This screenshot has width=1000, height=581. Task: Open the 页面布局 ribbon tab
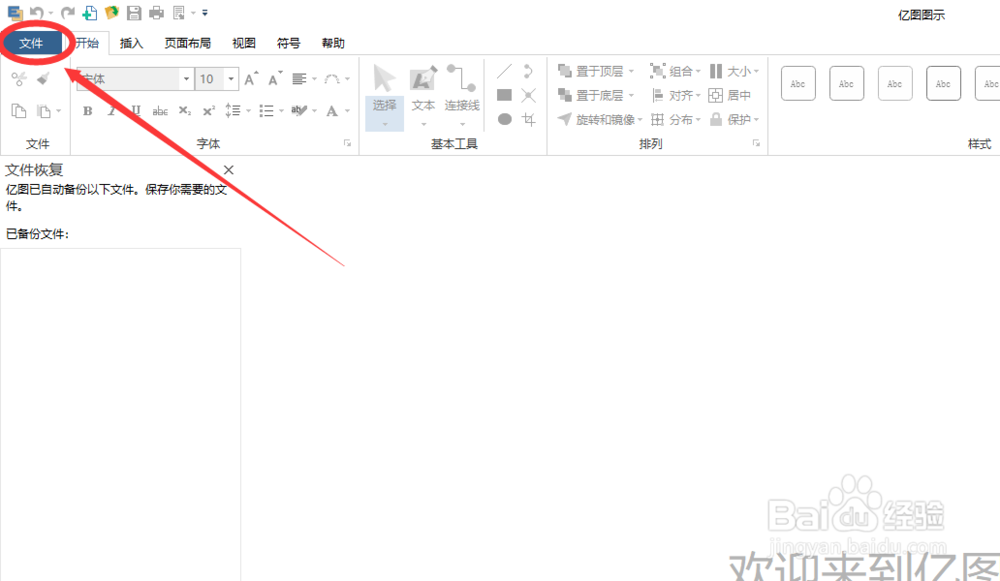pyautogui.click(x=188, y=43)
